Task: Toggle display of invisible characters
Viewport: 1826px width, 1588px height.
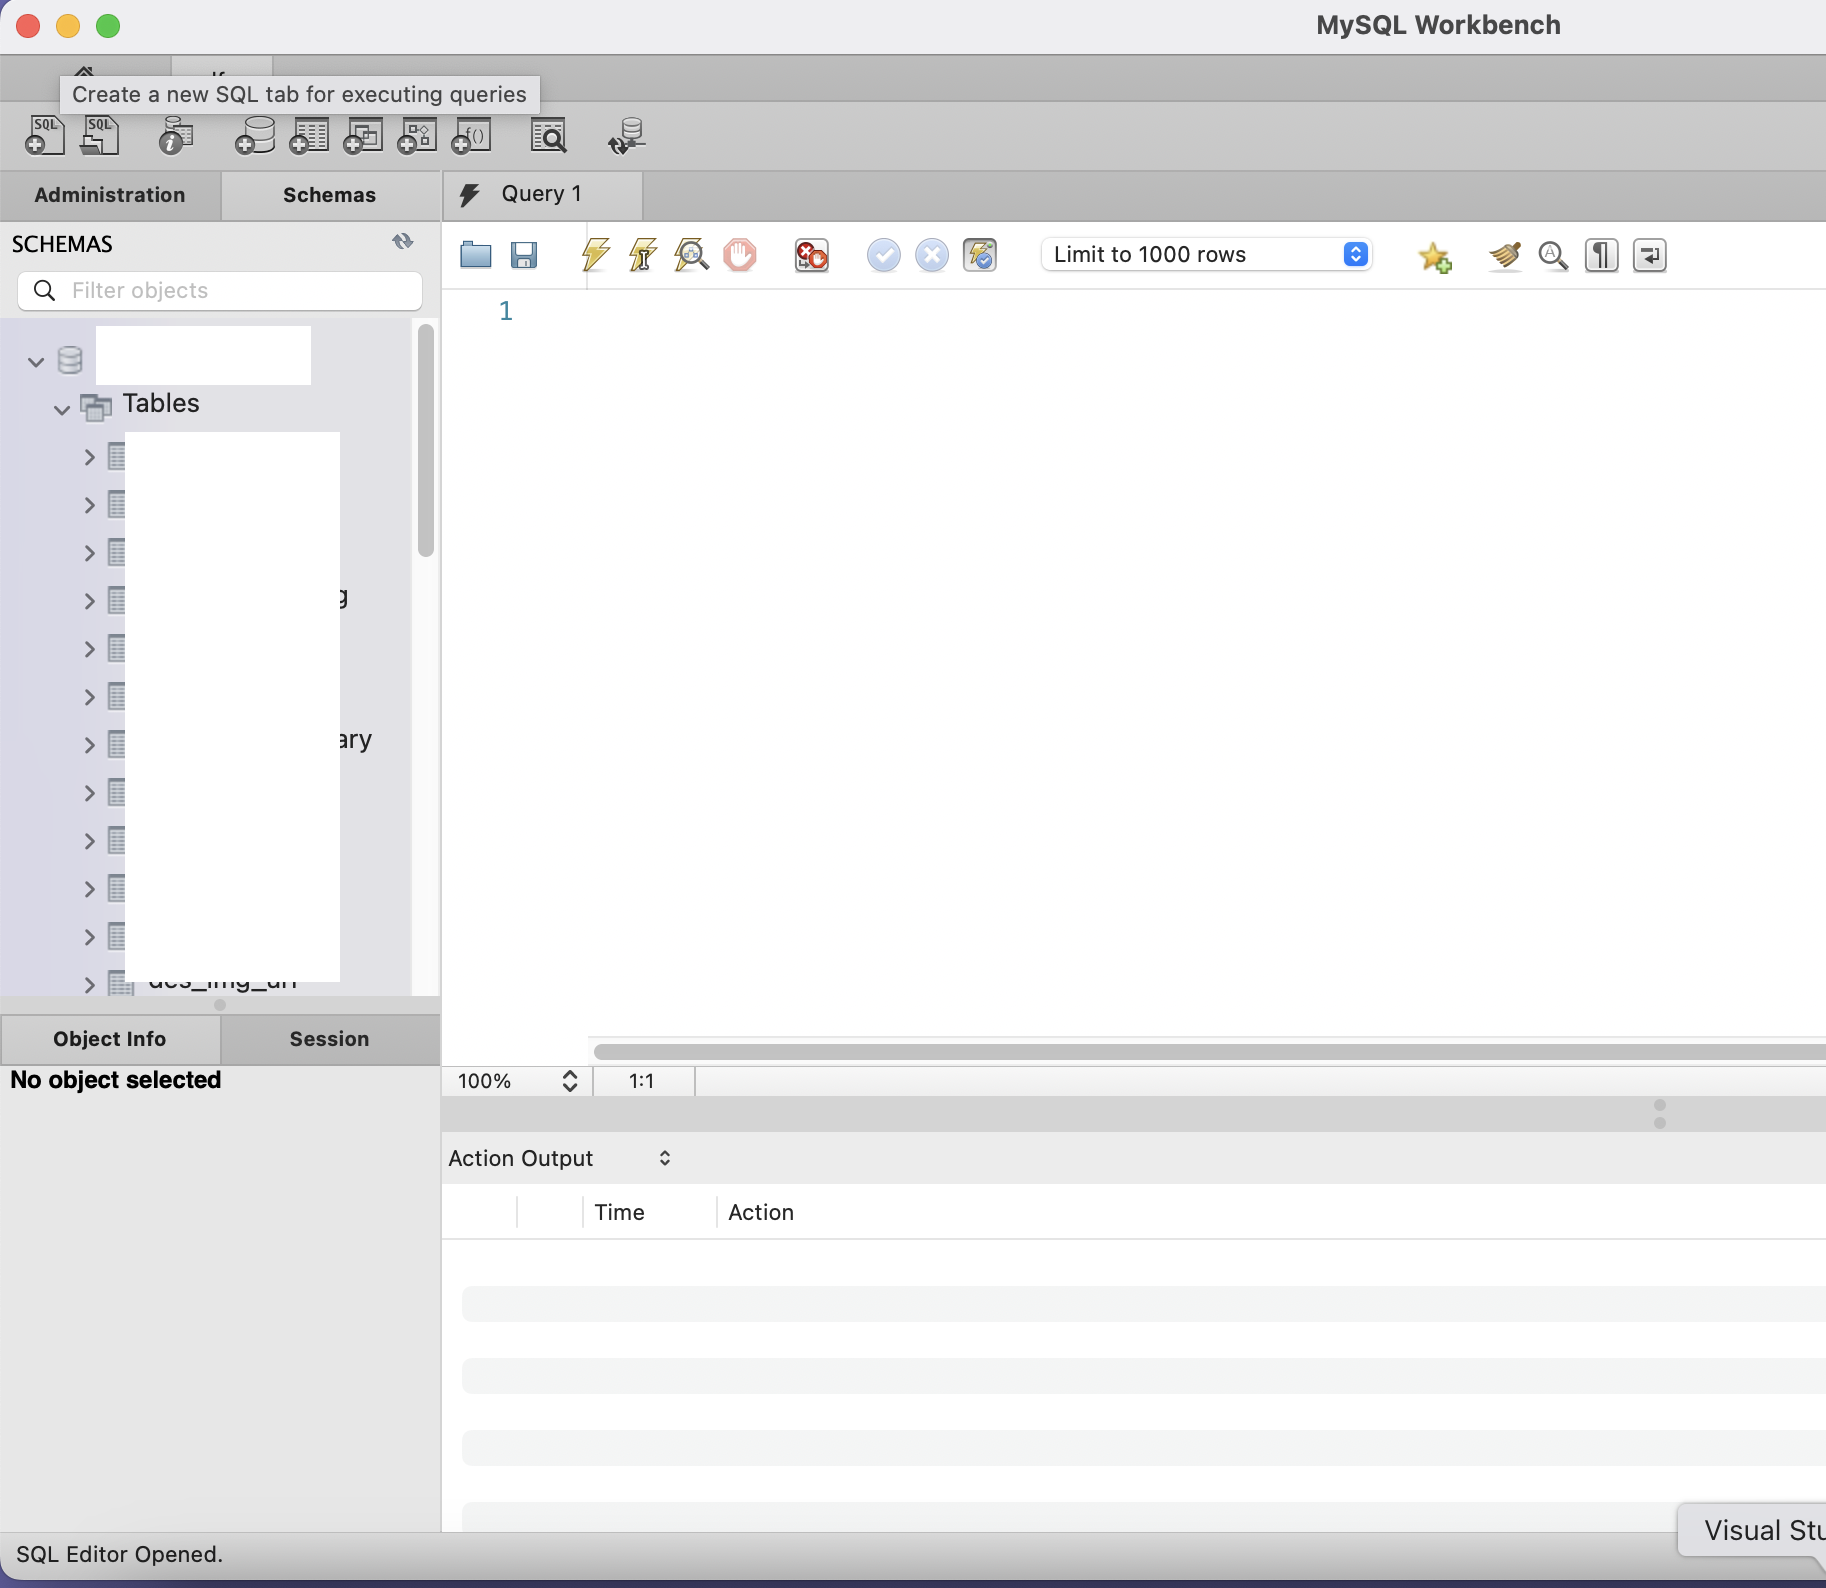Action: (1601, 255)
